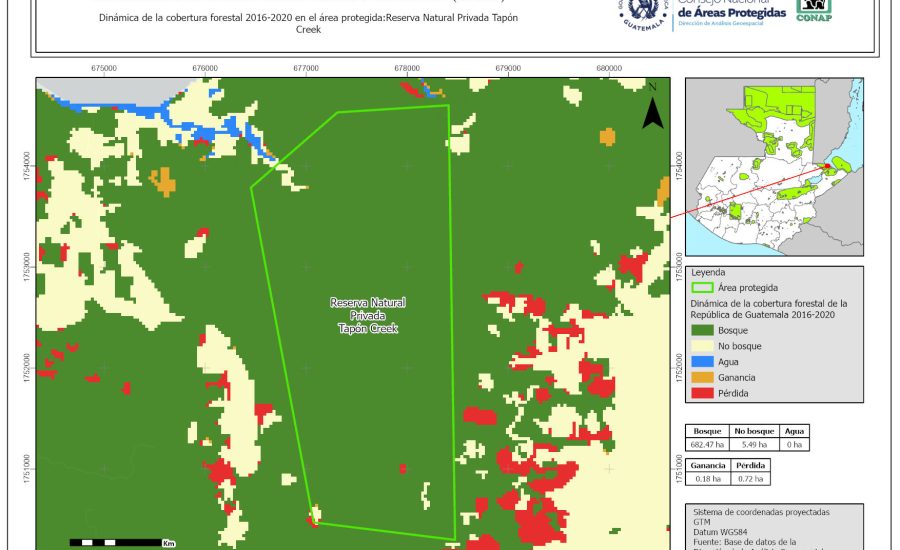Click the green Área protegida outline symbol
The image size is (900, 550).
point(702,287)
